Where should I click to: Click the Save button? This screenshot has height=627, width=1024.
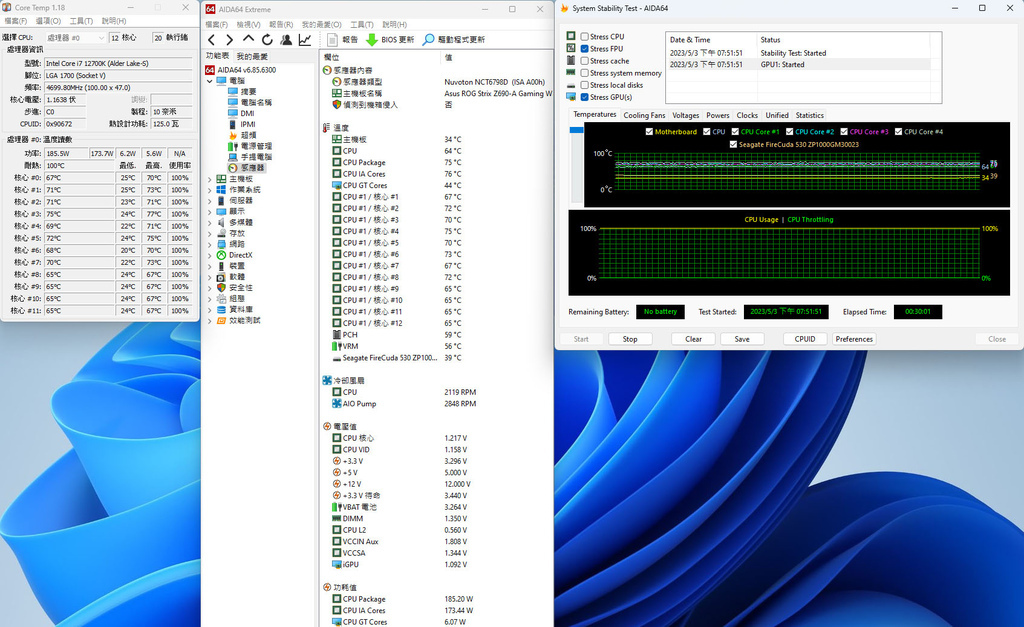click(x=742, y=339)
